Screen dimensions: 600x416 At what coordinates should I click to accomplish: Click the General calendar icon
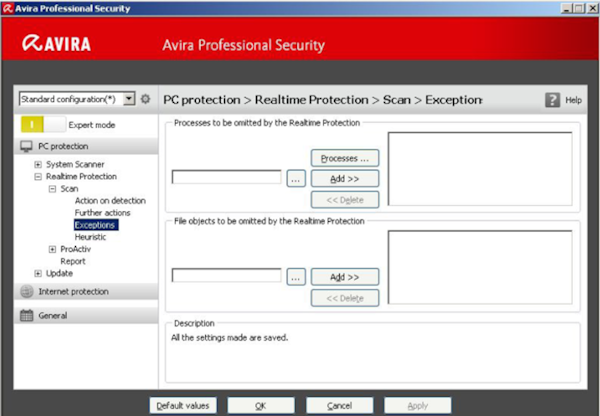pos(26,315)
